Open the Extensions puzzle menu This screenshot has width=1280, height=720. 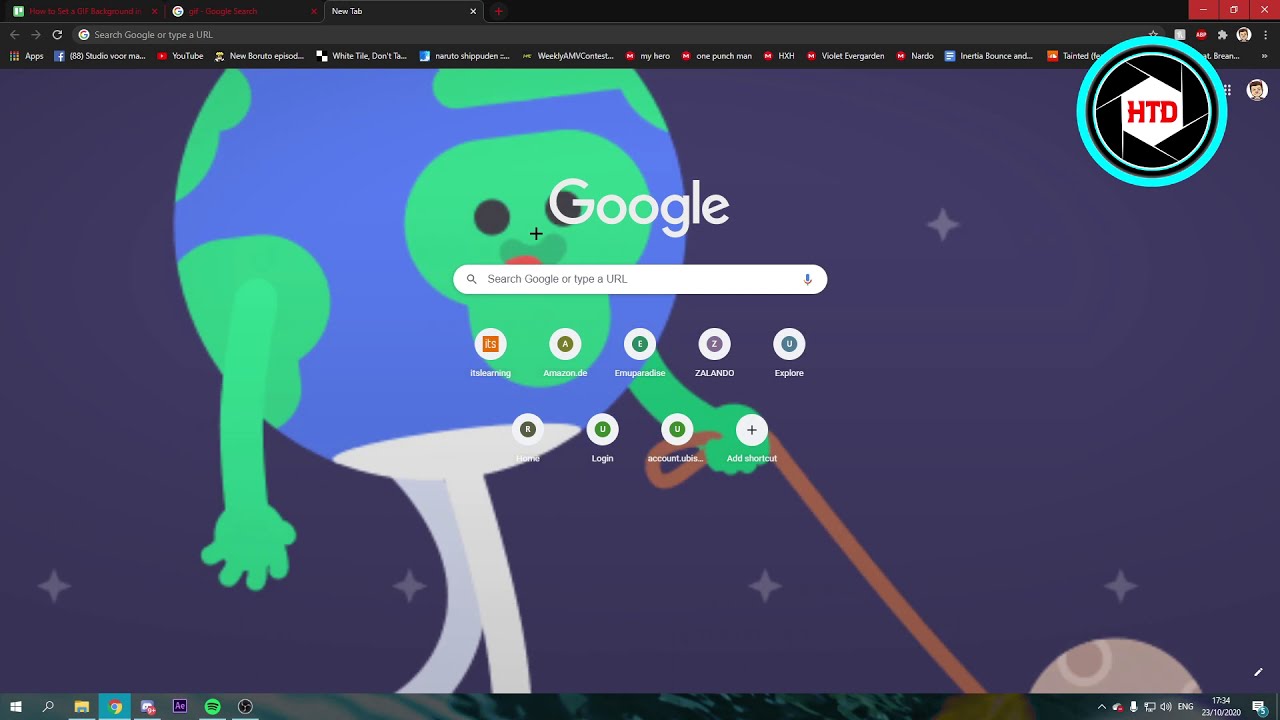[1222, 34]
